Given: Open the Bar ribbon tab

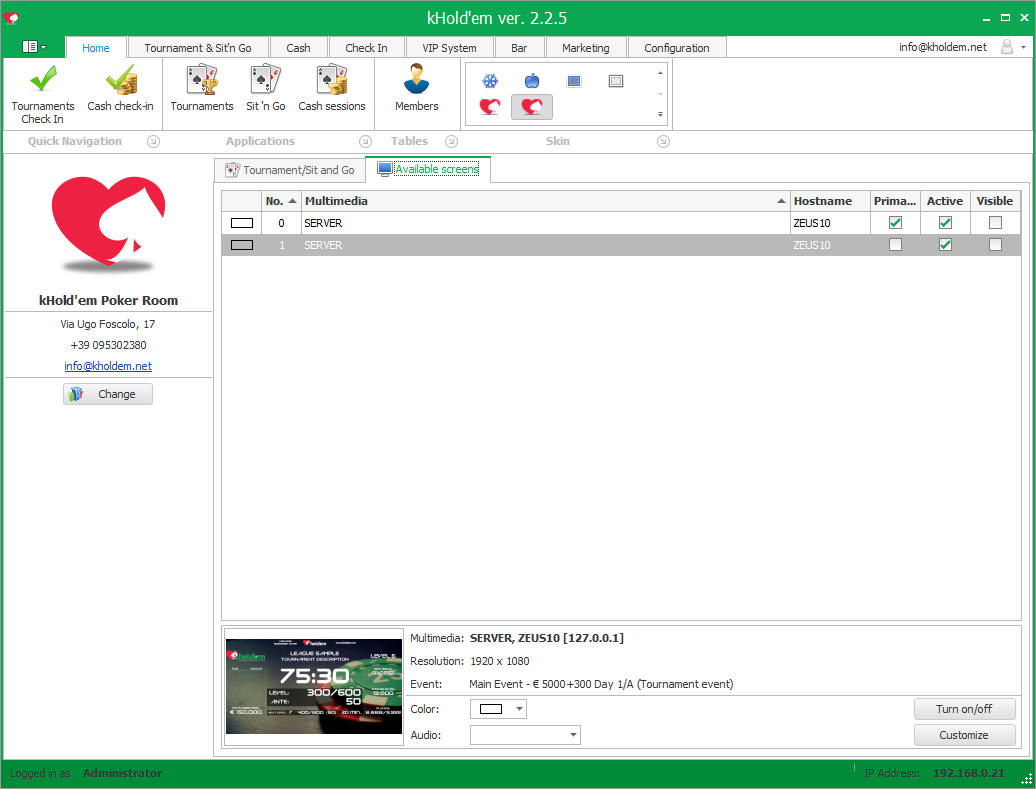Looking at the screenshot, I should pyautogui.click(x=519, y=48).
